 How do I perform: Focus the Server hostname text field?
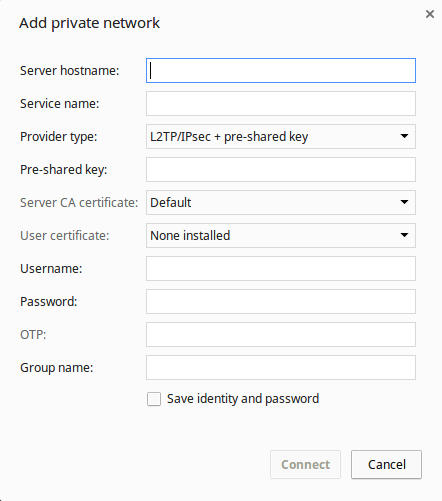281,71
